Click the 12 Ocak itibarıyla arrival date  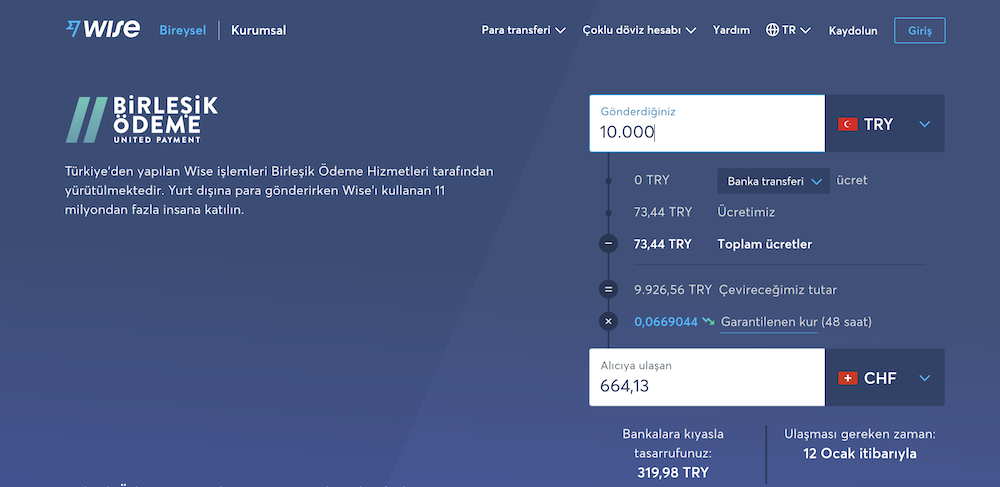click(x=860, y=454)
